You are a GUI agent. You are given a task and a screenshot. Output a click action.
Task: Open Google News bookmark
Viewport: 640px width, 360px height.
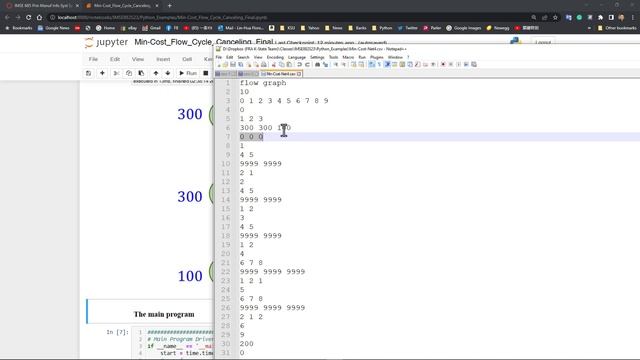pos(53,28)
